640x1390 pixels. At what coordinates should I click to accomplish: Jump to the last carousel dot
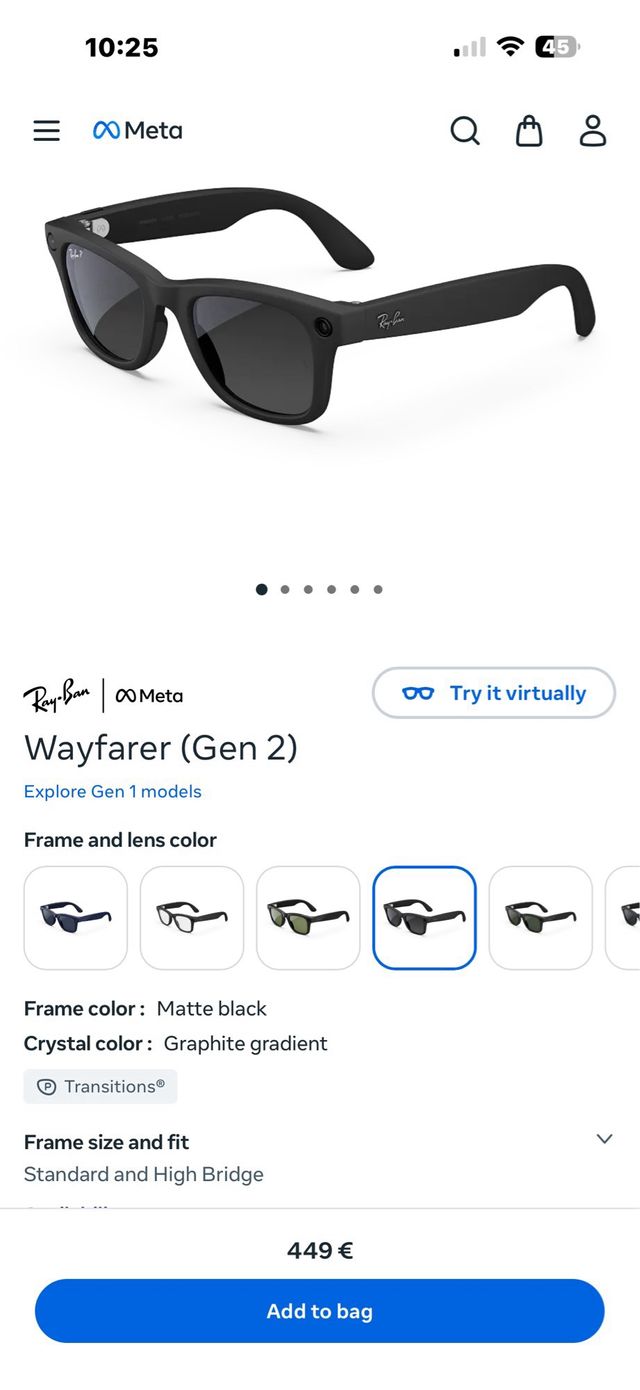(378, 590)
